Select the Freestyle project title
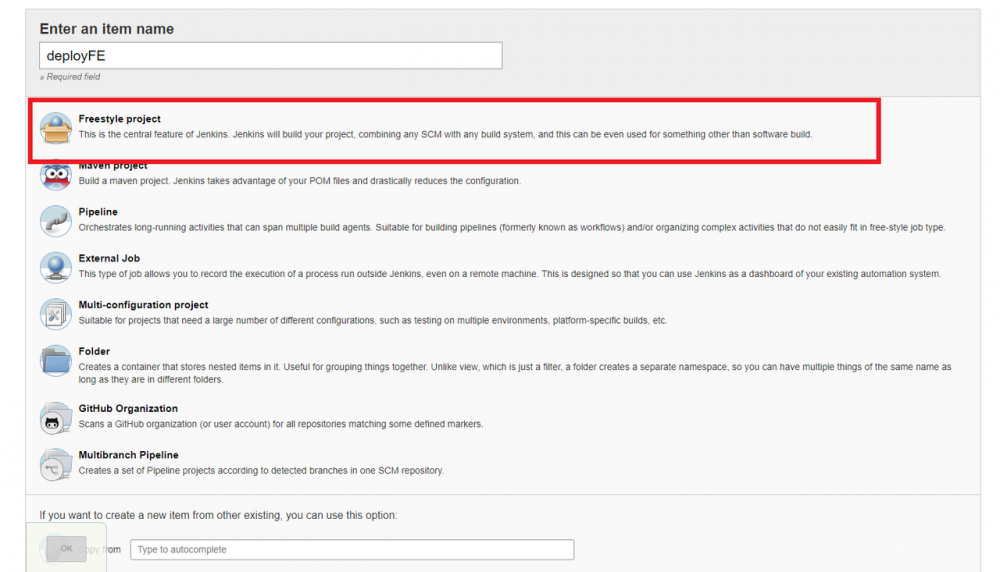This screenshot has width=1000, height=572. (x=119, y=119)
